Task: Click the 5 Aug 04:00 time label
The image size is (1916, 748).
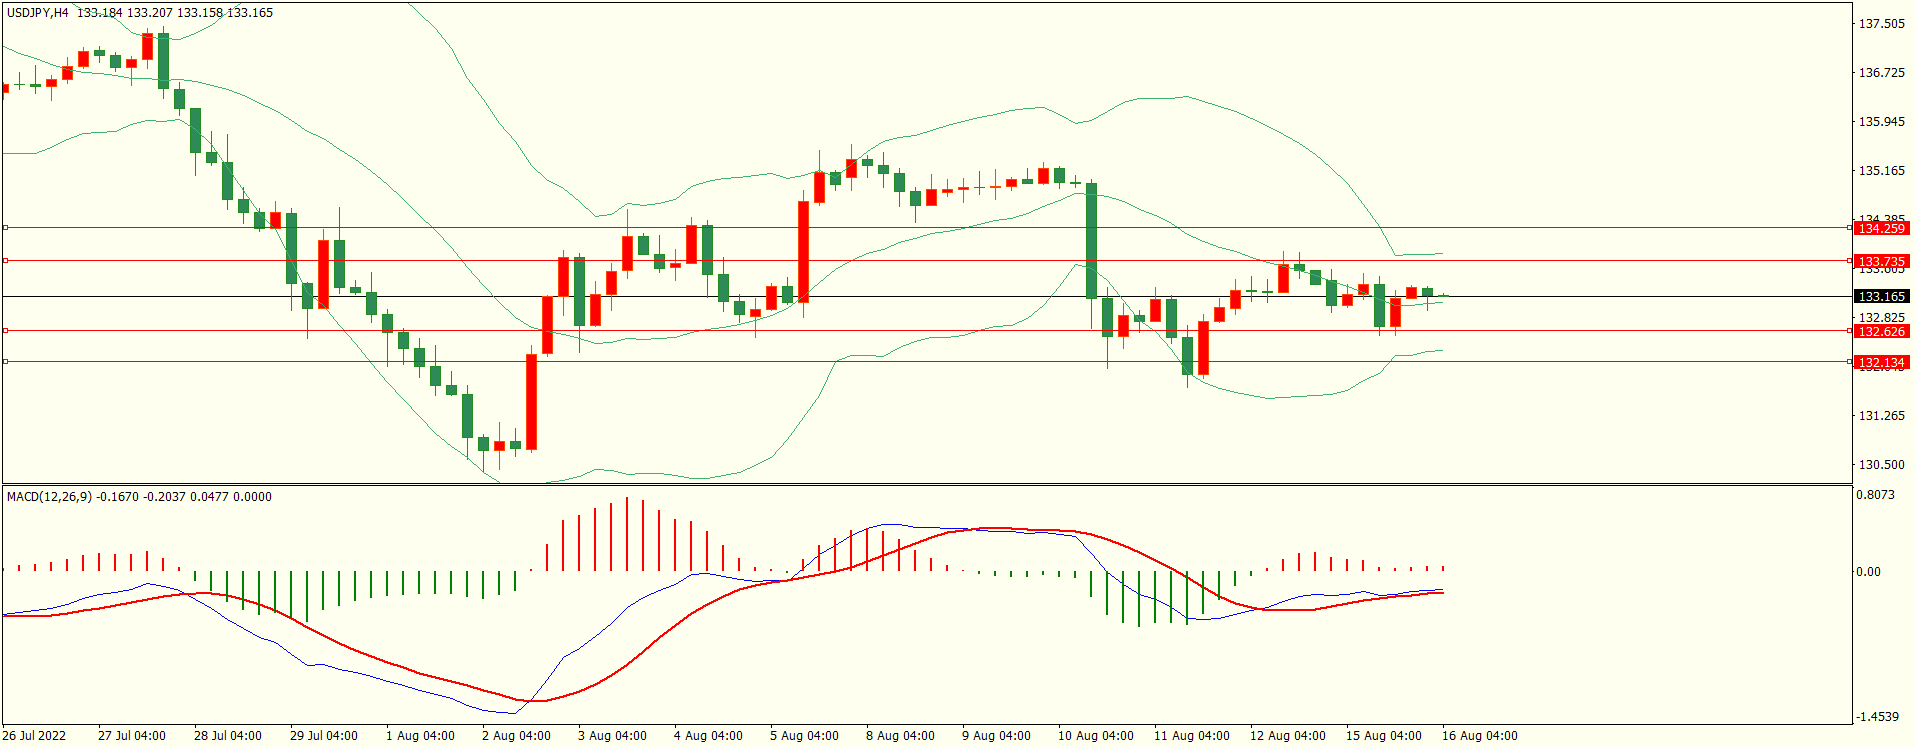Action: 804,736
